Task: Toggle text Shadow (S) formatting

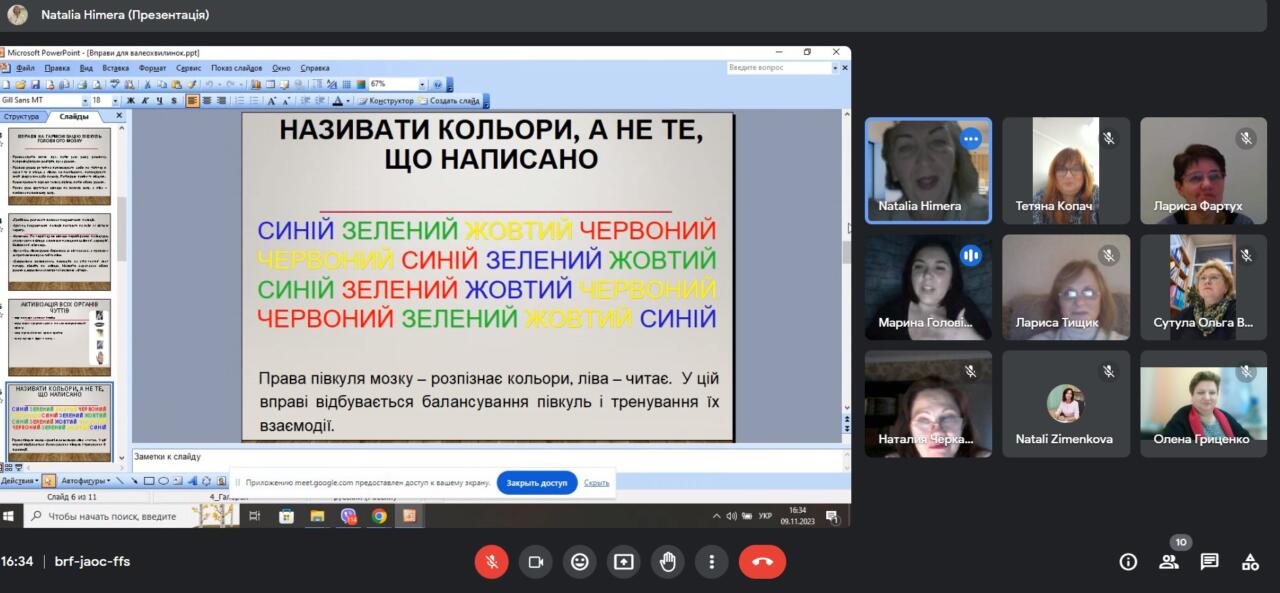Action: pos(174,101)
